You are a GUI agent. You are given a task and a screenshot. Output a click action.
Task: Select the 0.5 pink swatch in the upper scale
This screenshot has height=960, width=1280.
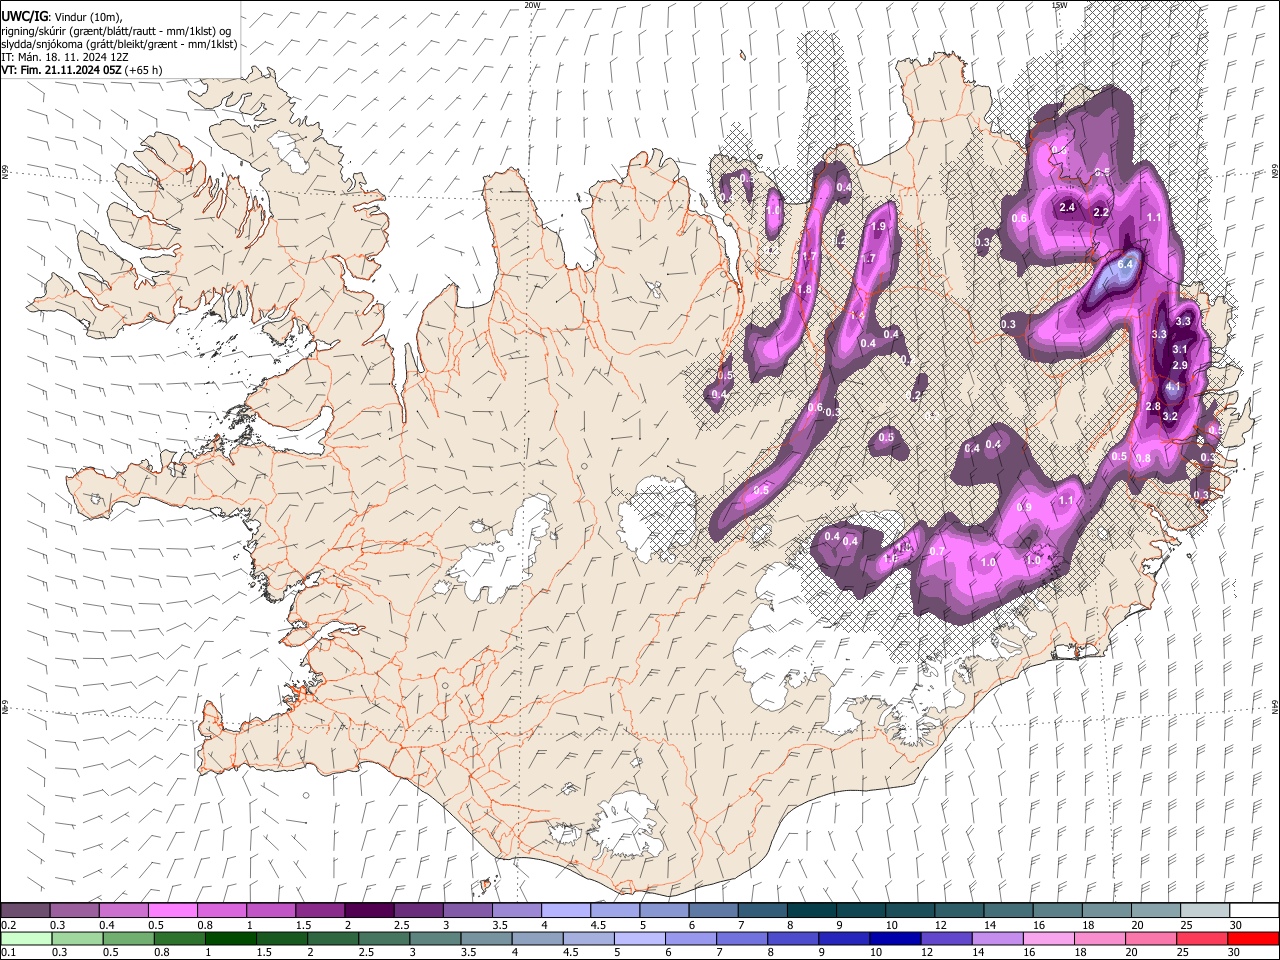tap(173, 911)
